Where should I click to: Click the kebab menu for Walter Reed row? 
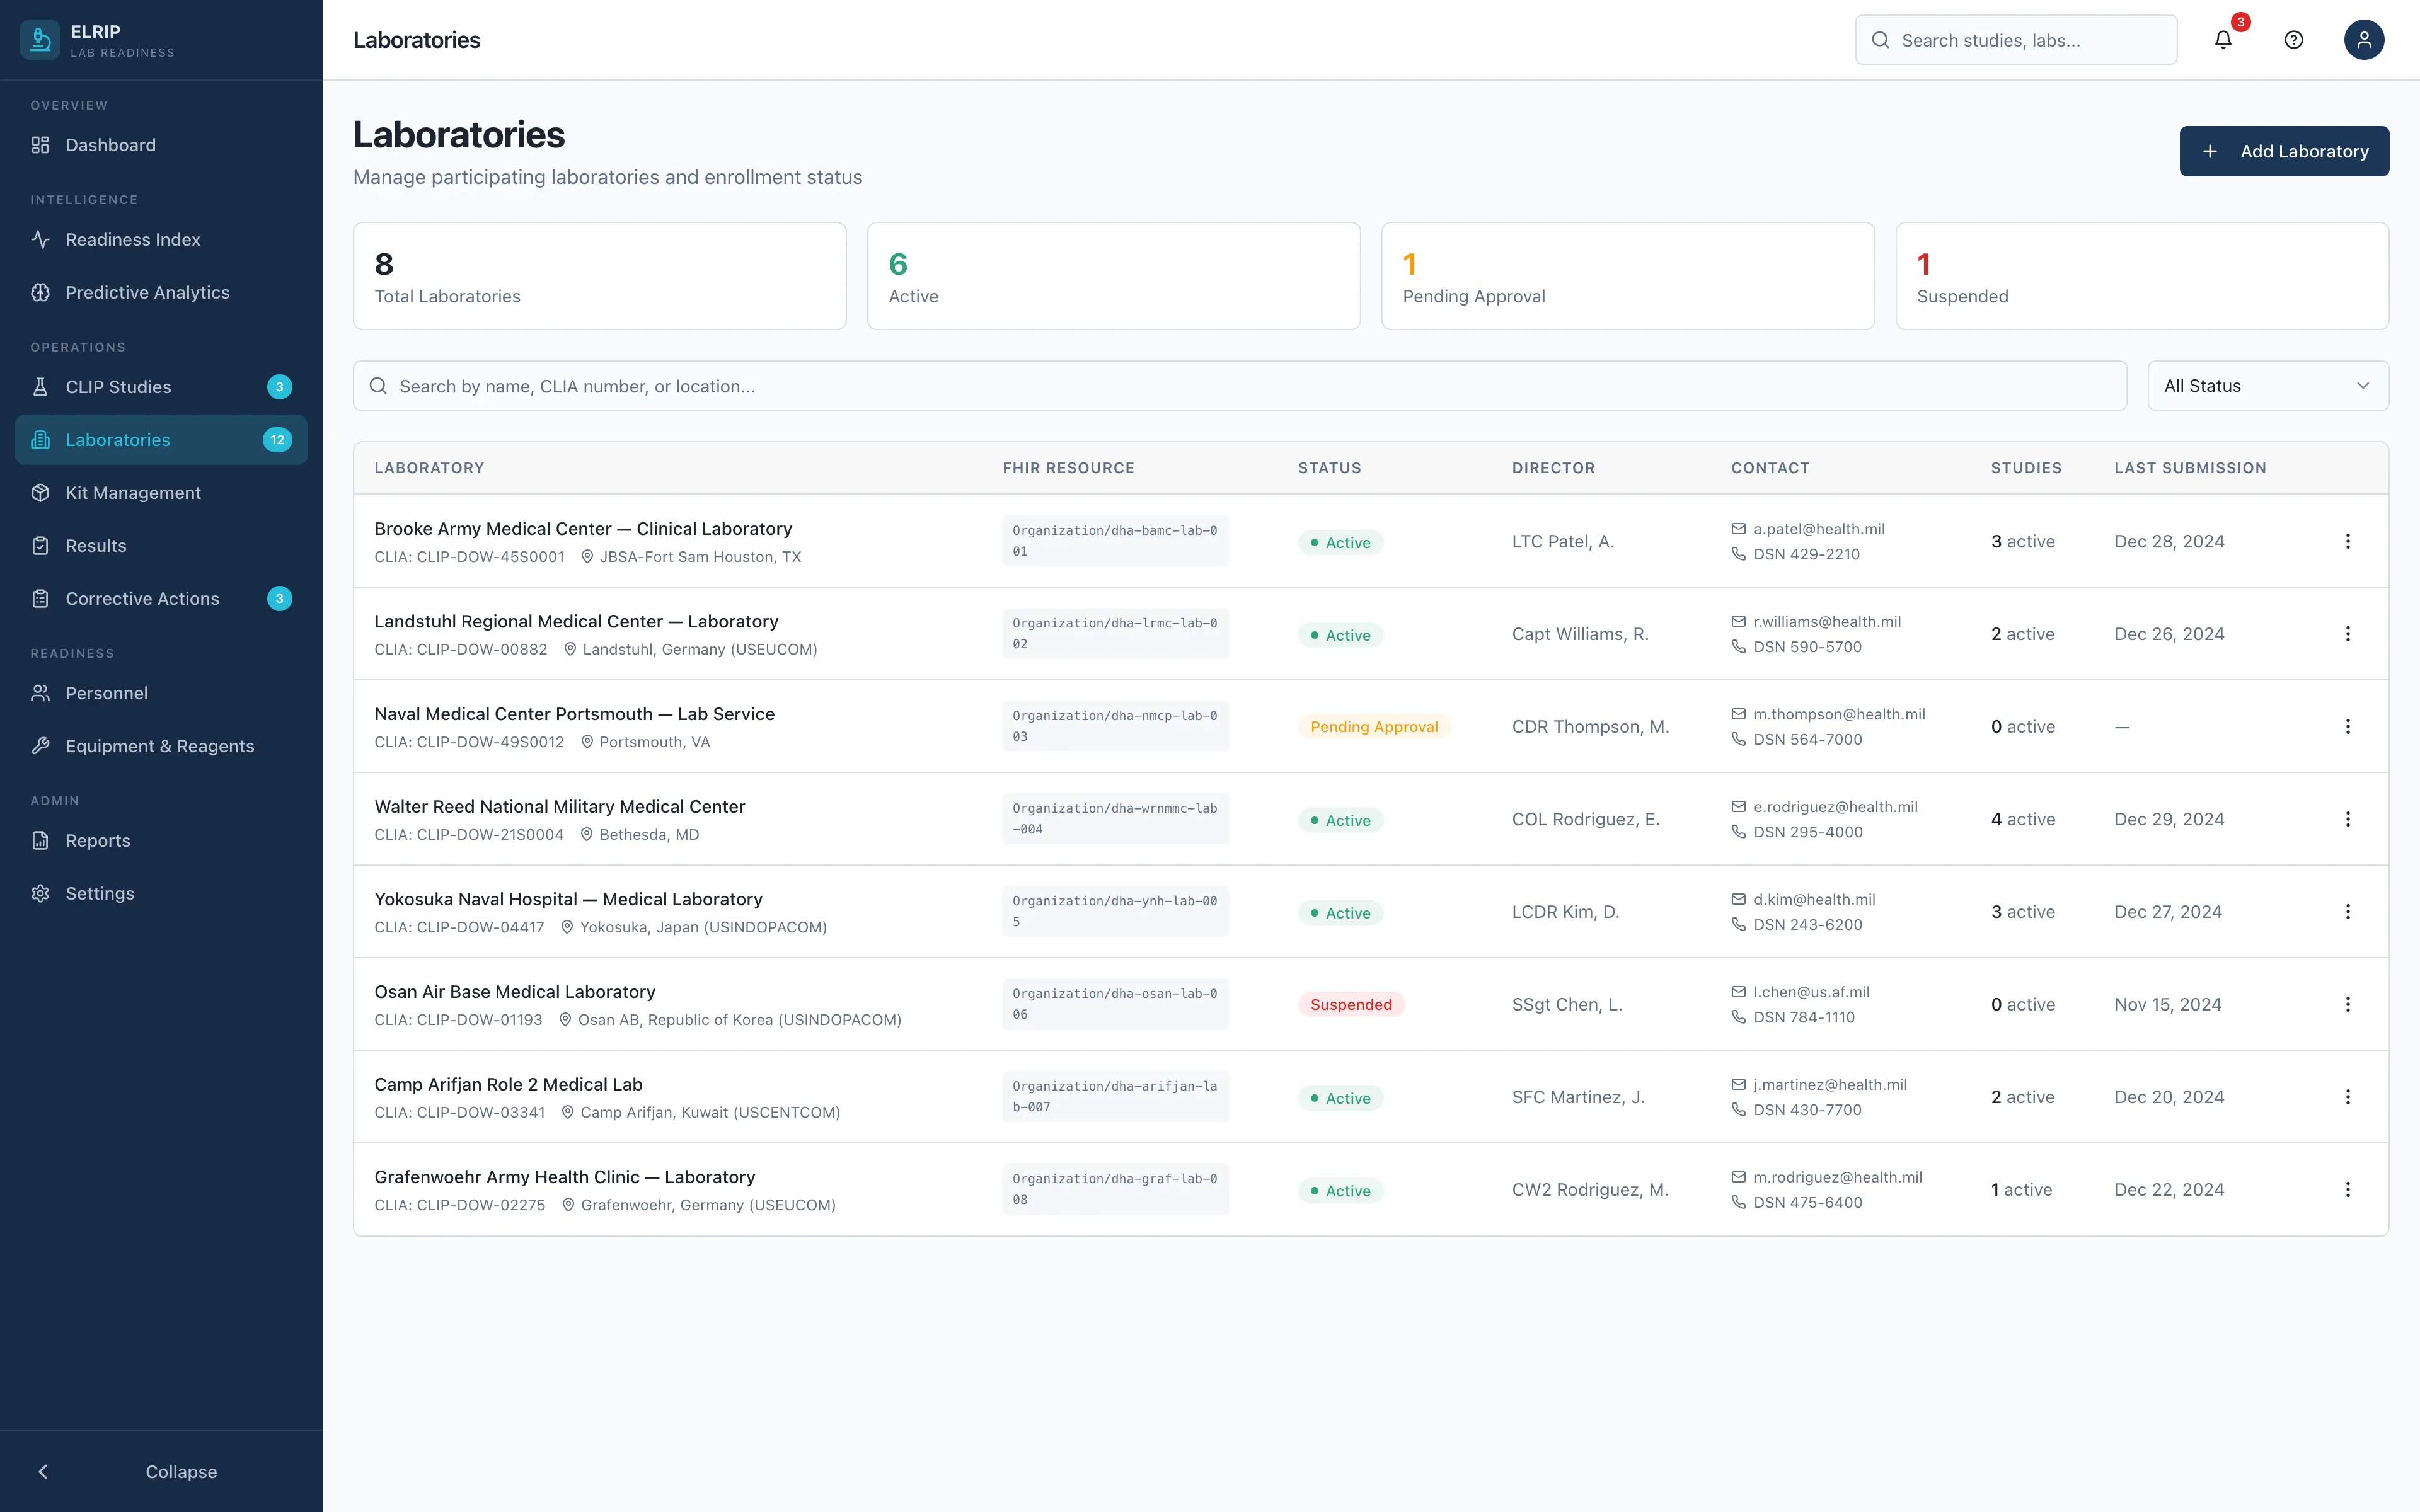pos(2347,819)
